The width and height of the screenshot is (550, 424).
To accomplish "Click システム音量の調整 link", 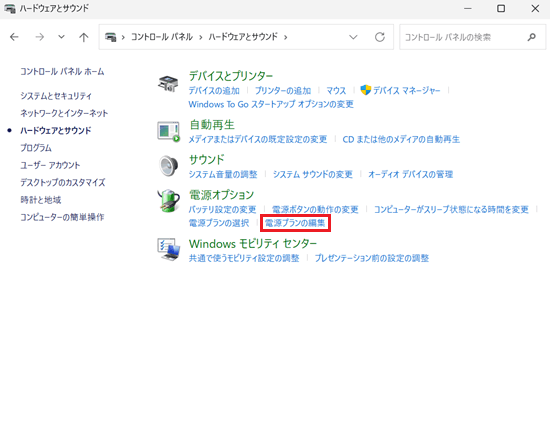I will [223, 174].
